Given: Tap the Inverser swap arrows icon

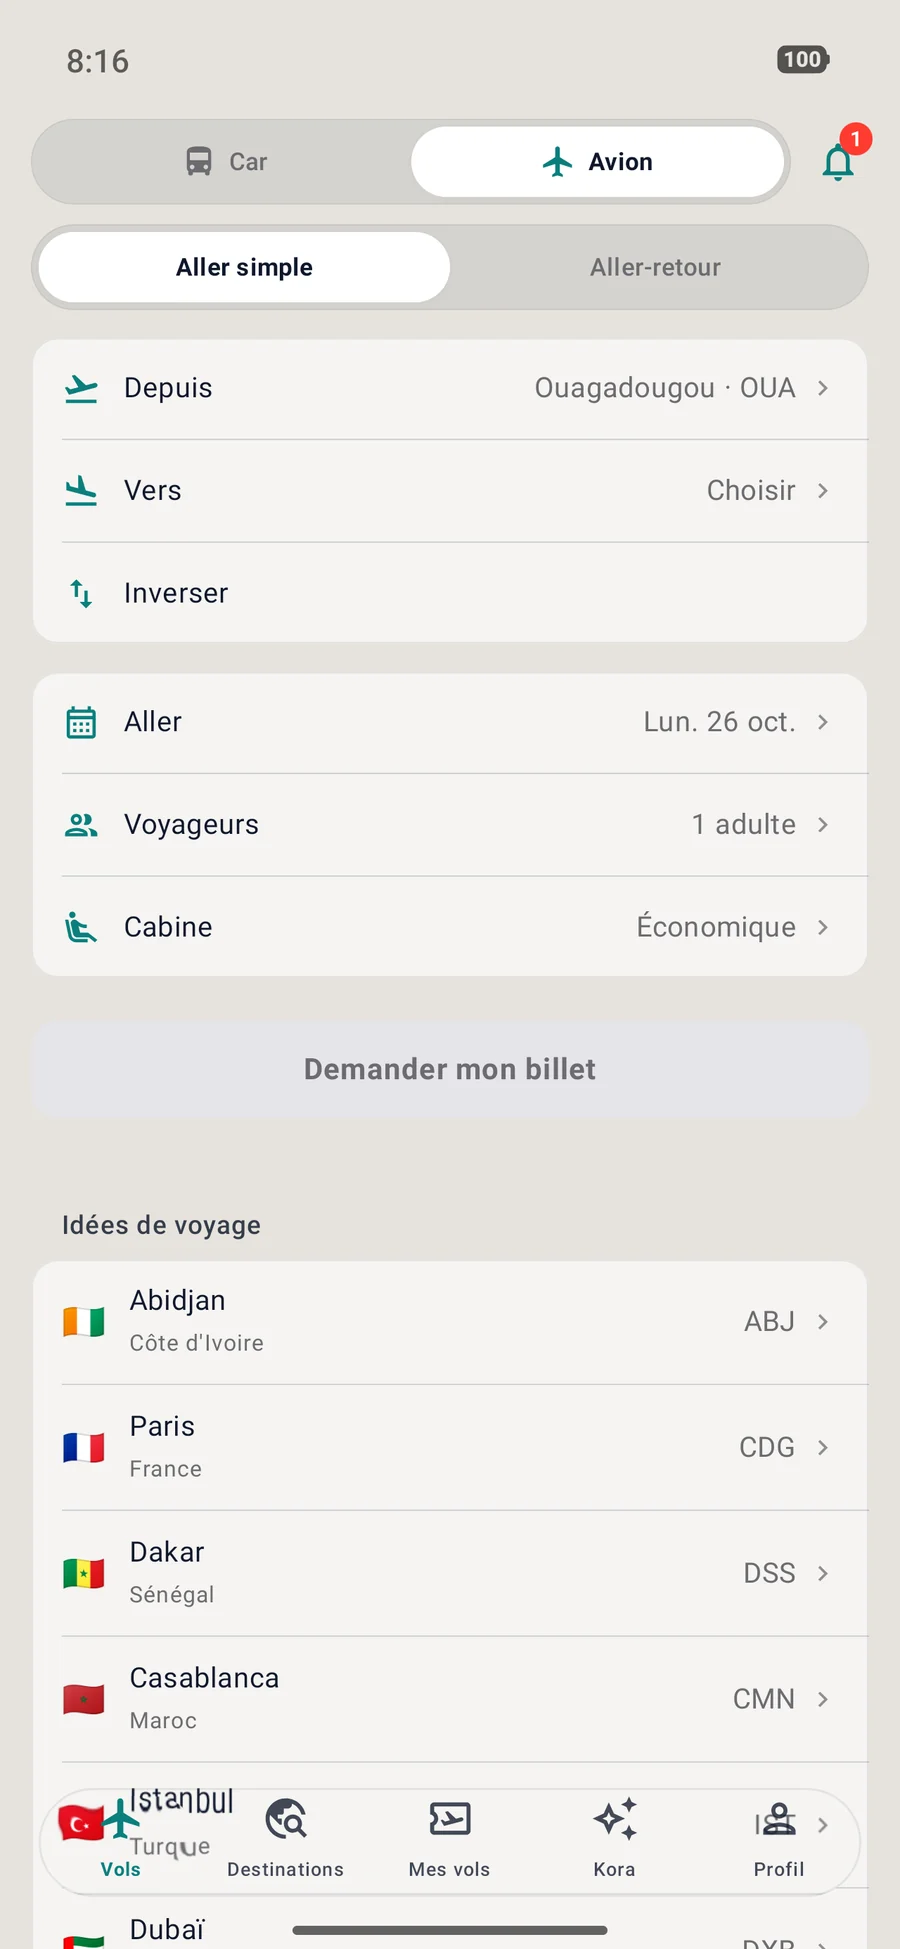Looking at the screenshot, I should 81,593.
